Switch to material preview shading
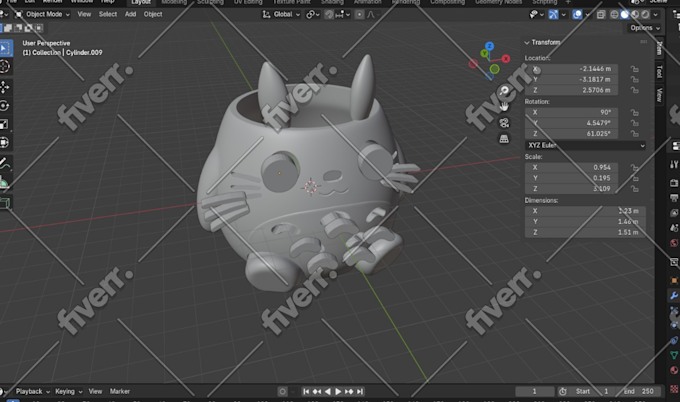 [x=635, y=15]
